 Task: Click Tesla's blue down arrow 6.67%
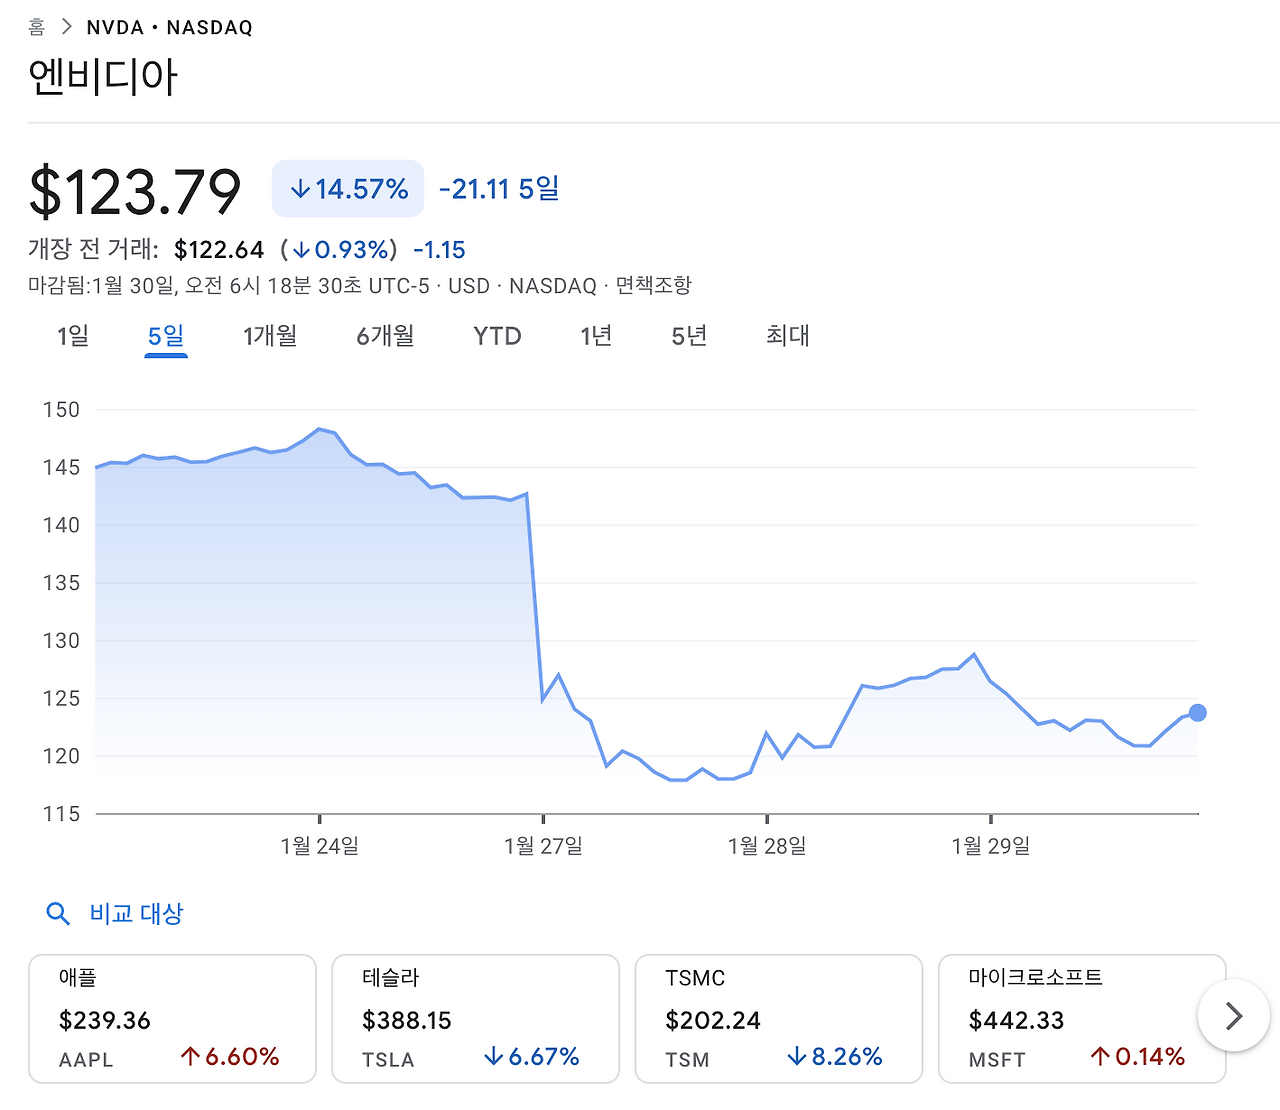tap(531, 1057)
